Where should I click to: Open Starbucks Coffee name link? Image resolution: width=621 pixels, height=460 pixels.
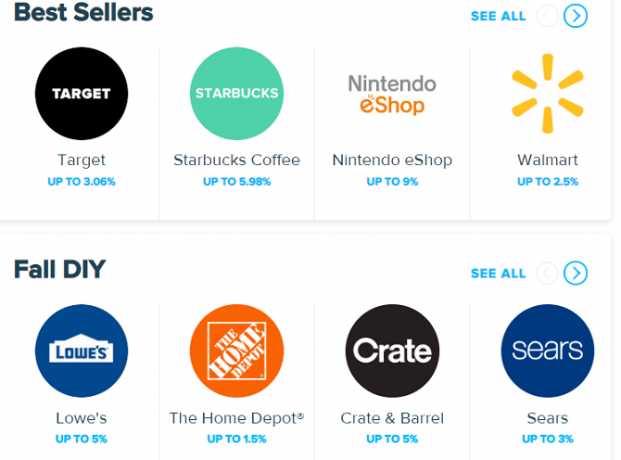point(237,160)
